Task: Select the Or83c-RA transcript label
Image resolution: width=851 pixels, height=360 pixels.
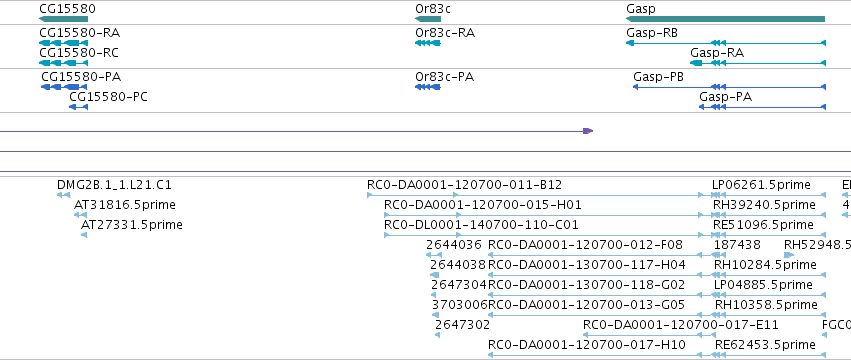Action: 444,33
